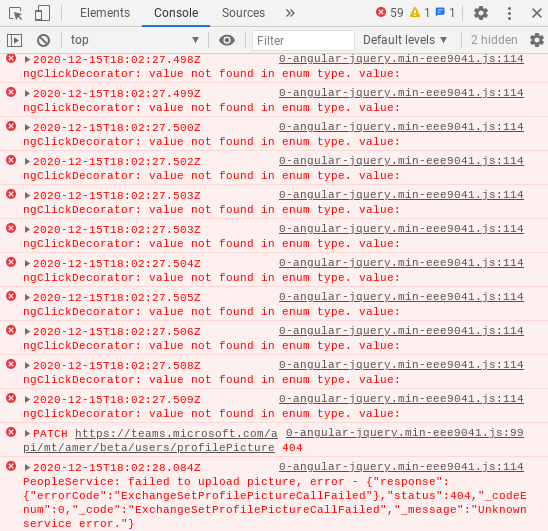Open the Default levels dropdown

(x=405, y=40)
